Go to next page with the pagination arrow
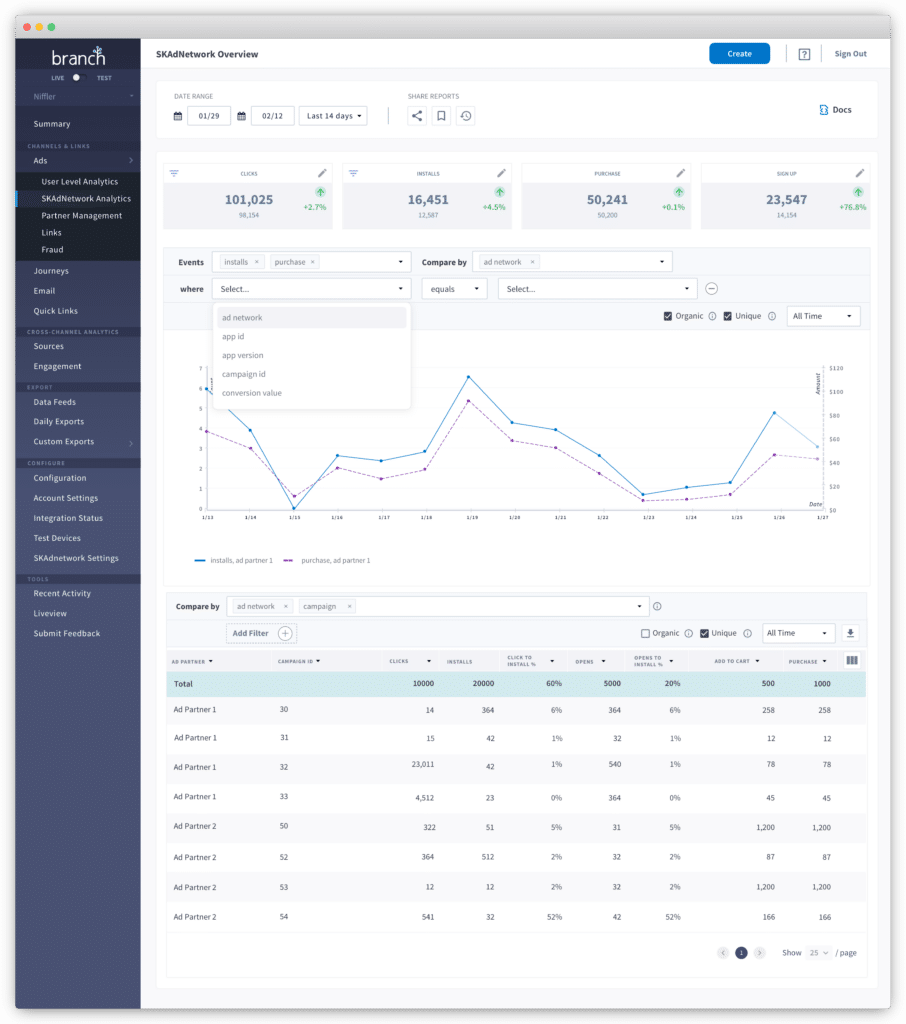The image size is (906, 1024). click(x=758, y=953)
